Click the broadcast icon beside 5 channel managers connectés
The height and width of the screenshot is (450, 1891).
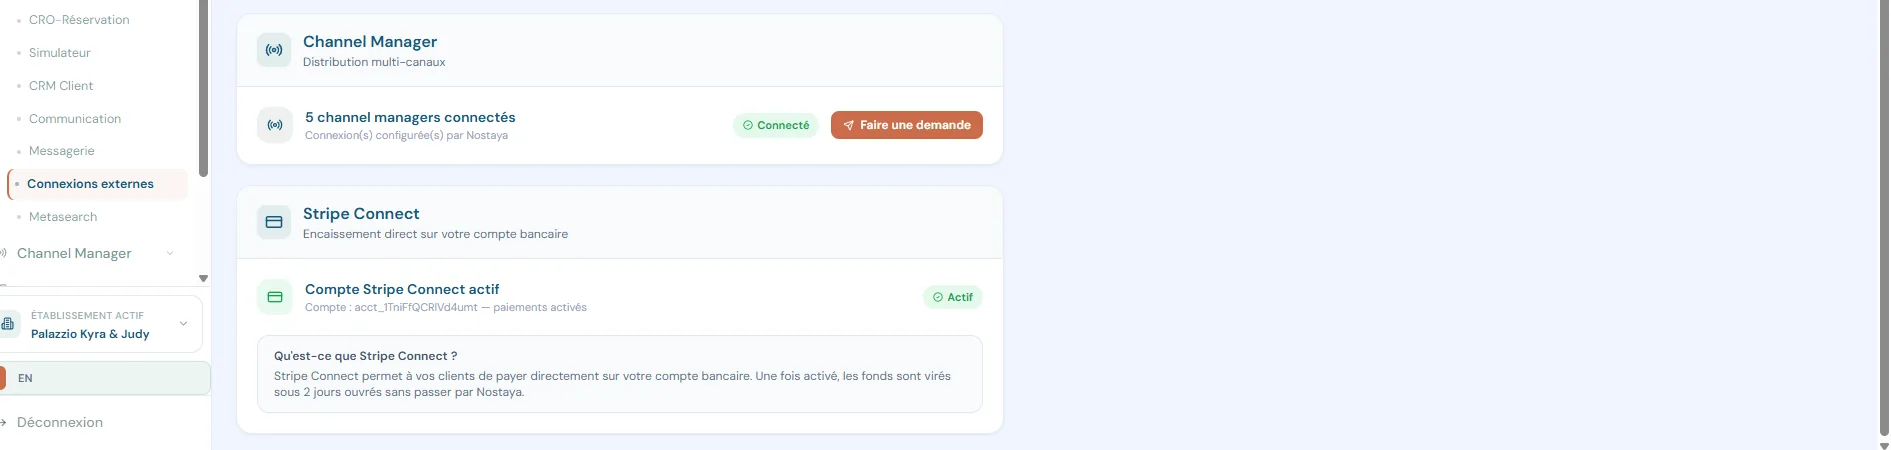point(275,125)
